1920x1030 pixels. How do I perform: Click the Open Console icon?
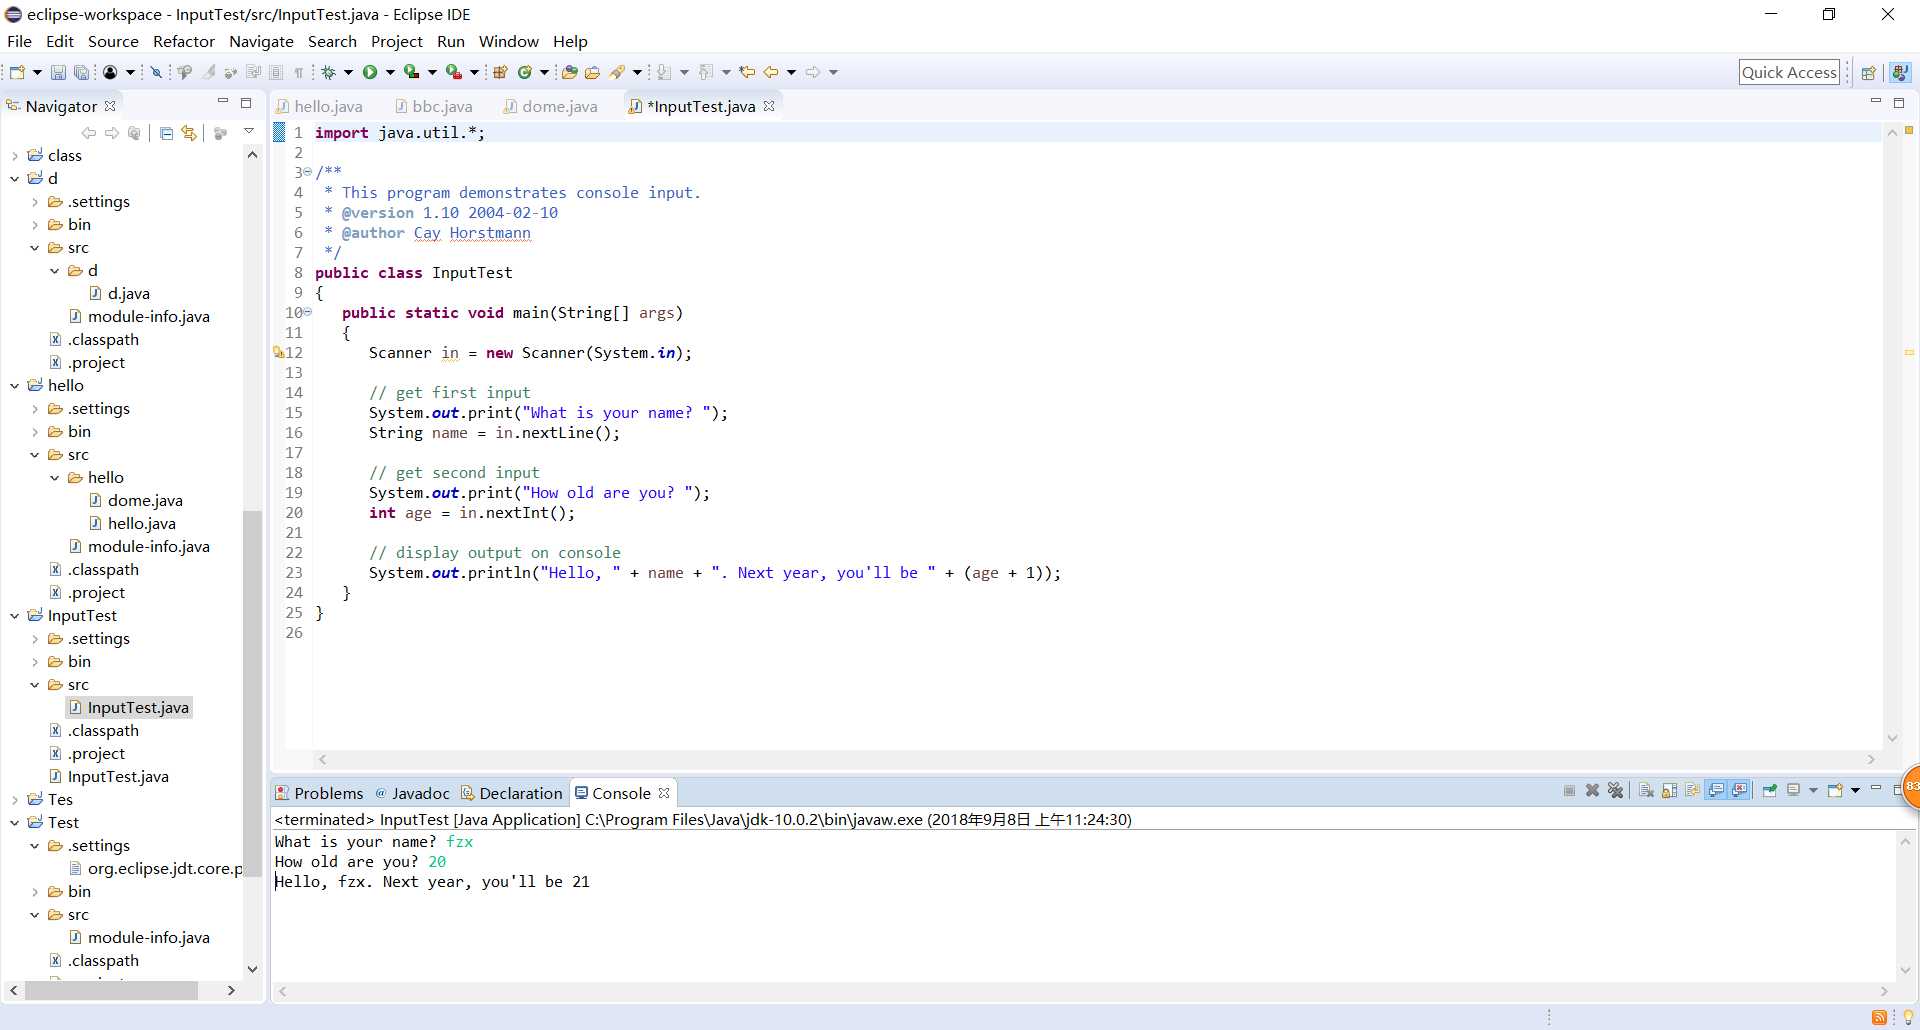[x=1835, y=791]
